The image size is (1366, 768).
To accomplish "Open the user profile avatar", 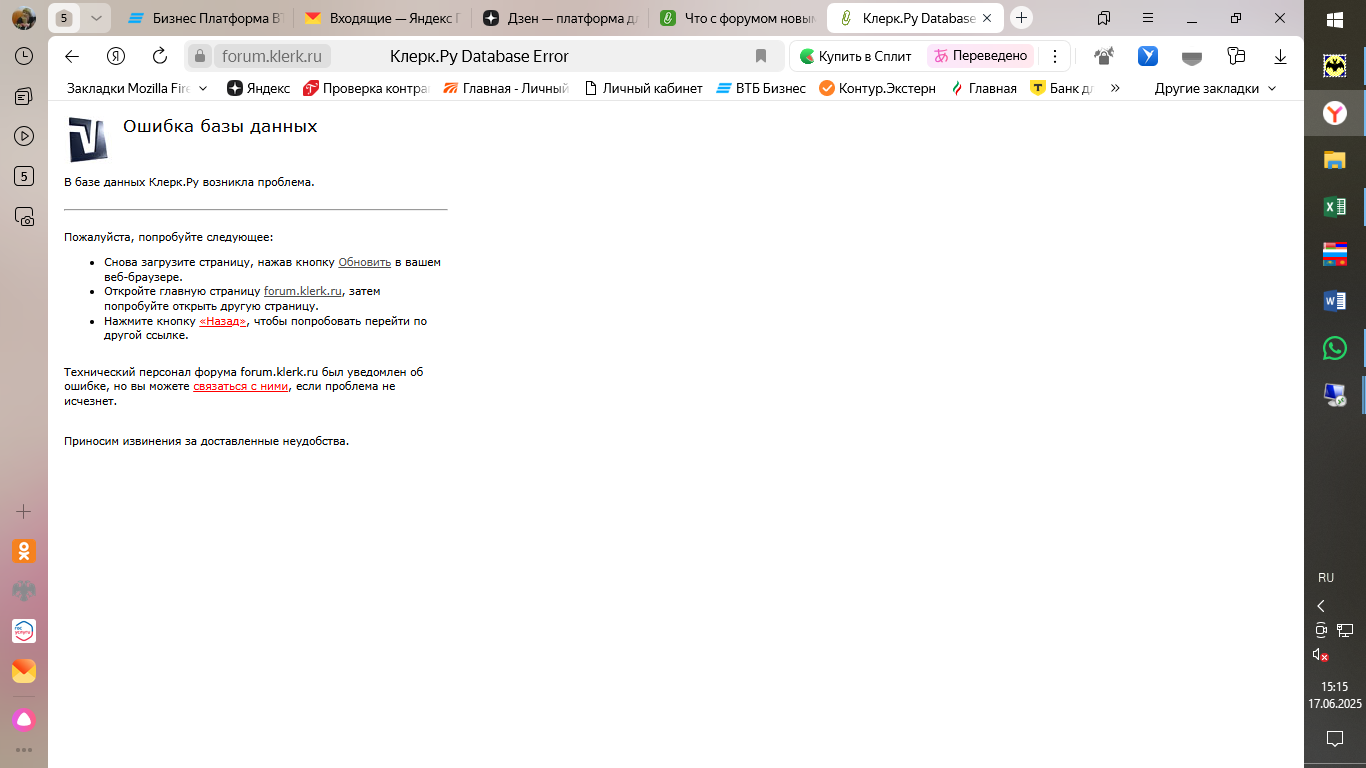I will [x=24, y=18].
